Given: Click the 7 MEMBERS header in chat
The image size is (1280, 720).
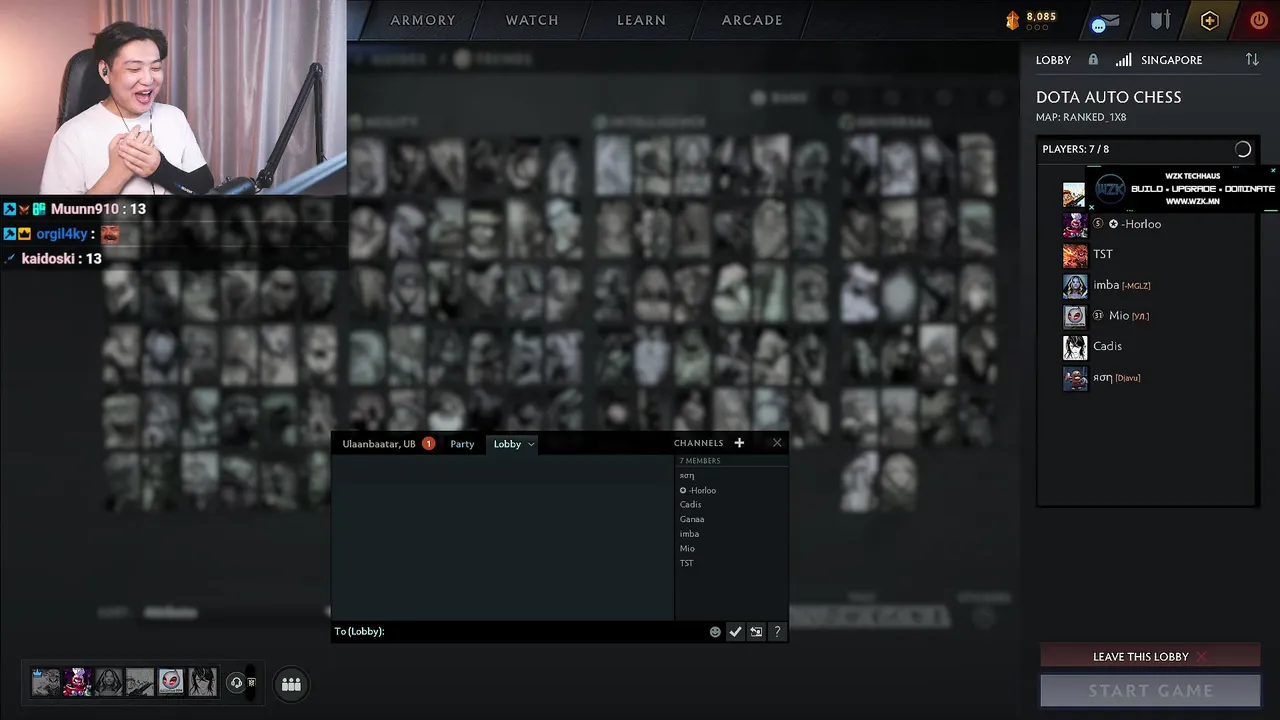Looking at the screenshot, I should (x=700, y=461).
